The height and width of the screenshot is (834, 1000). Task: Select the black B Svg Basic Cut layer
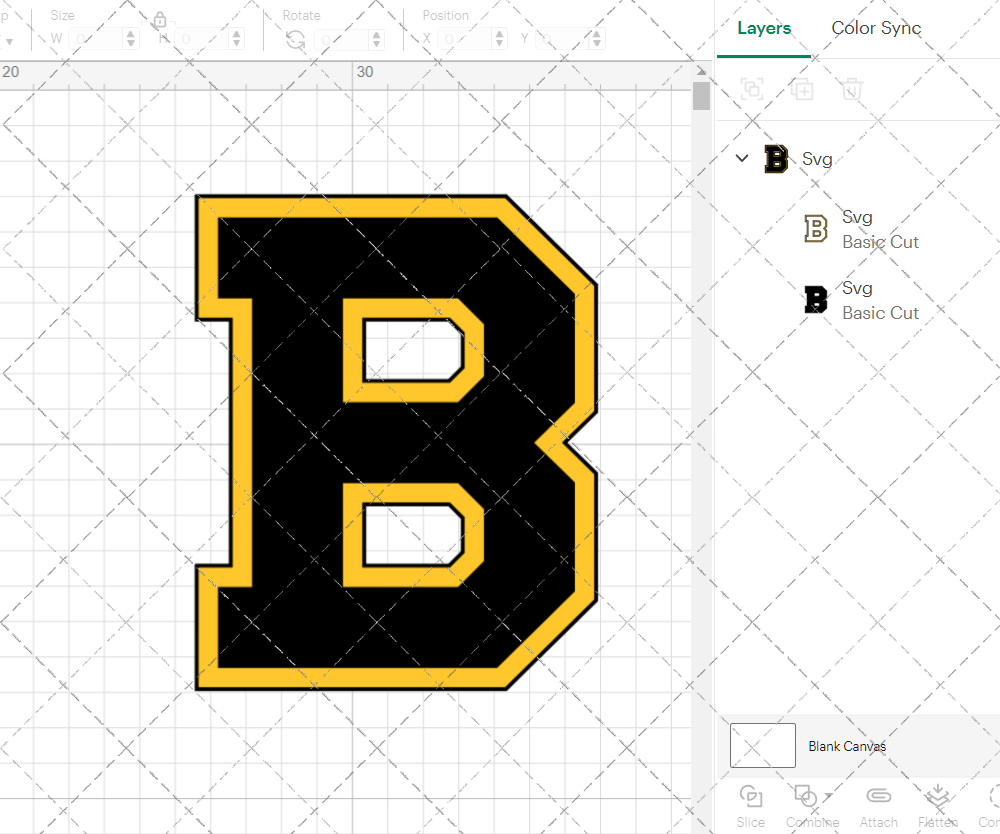858,300
